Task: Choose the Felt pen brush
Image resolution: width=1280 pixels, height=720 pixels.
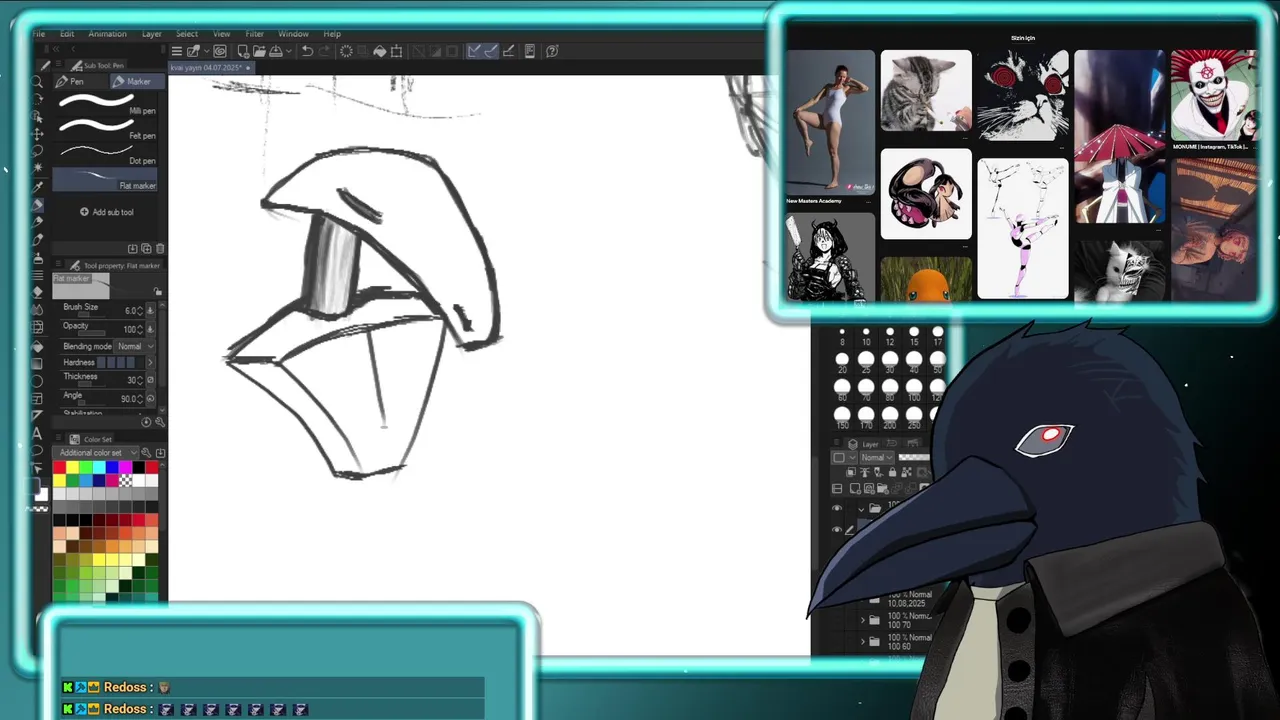Action: 106,128
